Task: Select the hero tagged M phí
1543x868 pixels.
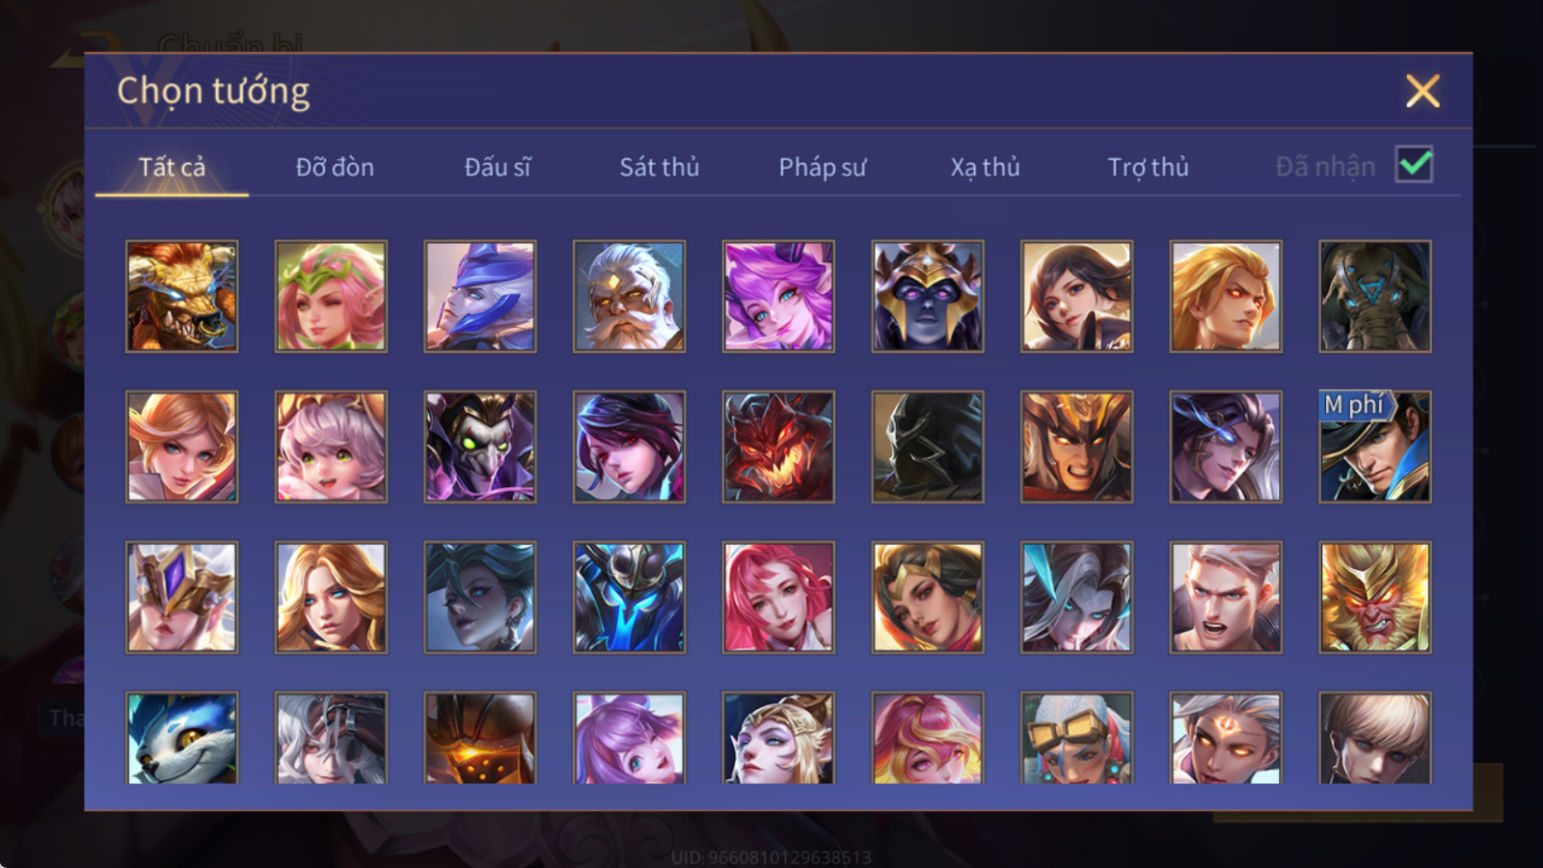Action: 1375,446
